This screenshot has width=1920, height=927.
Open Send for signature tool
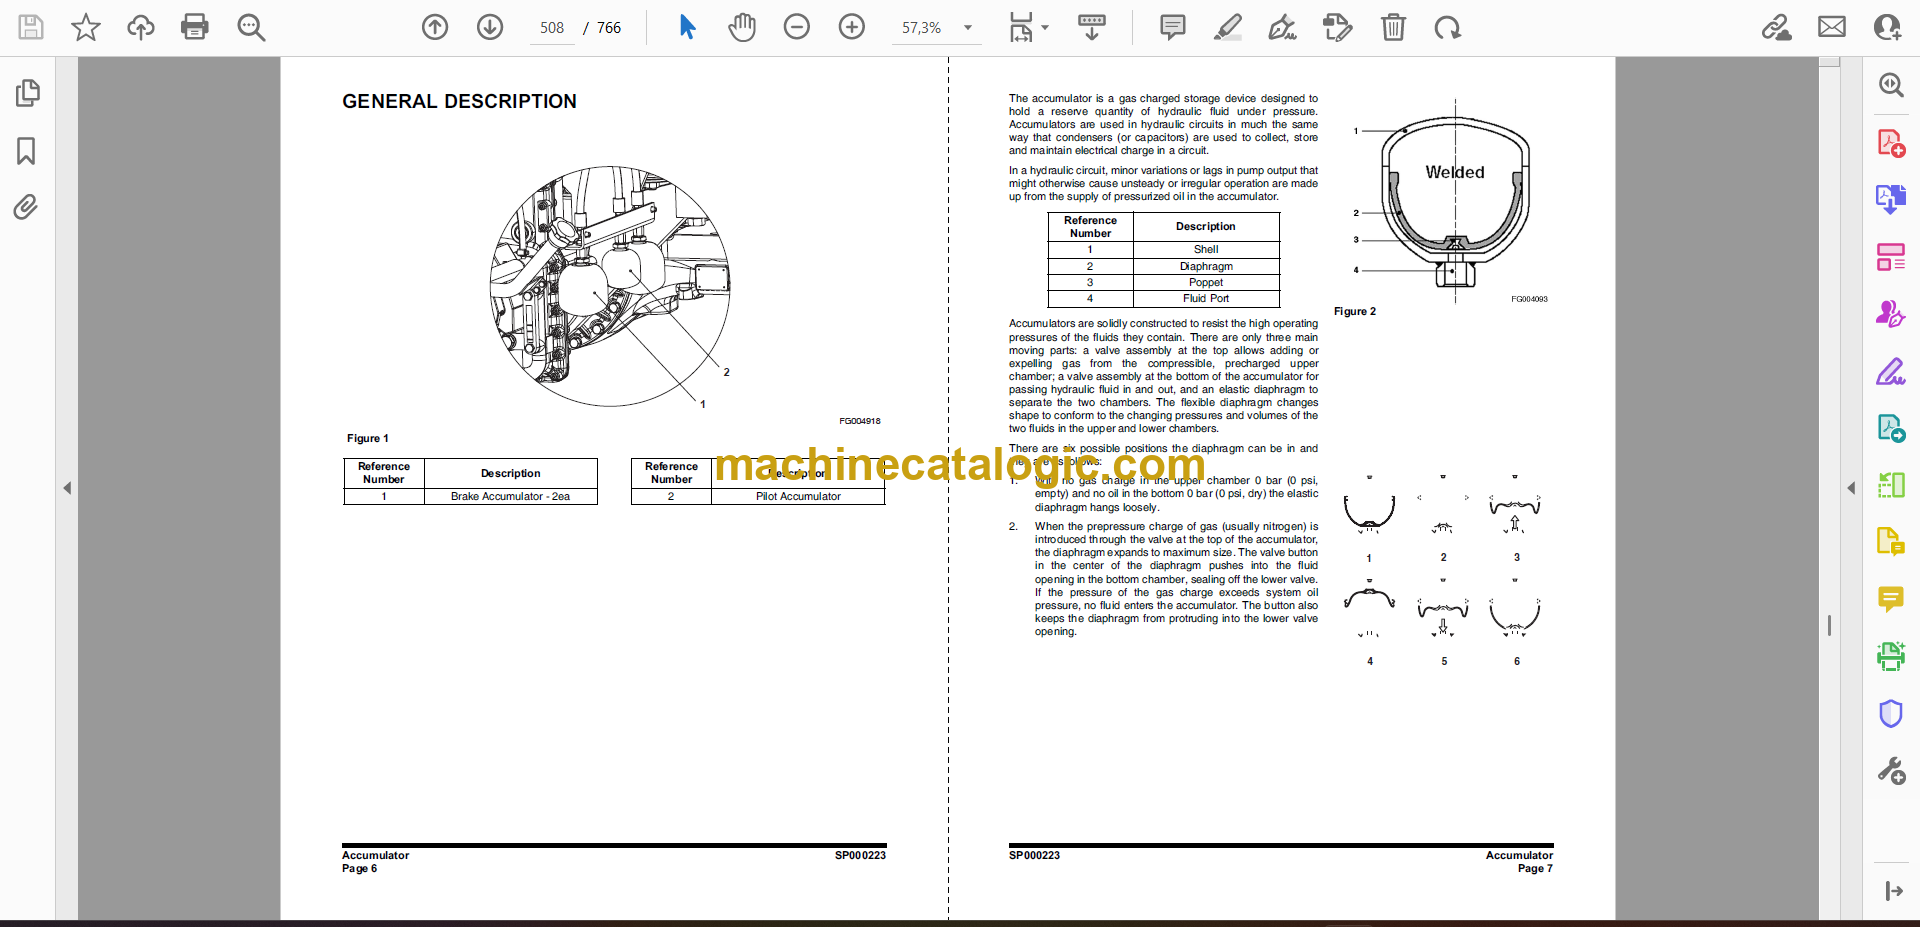click(x=1891, y=314)
